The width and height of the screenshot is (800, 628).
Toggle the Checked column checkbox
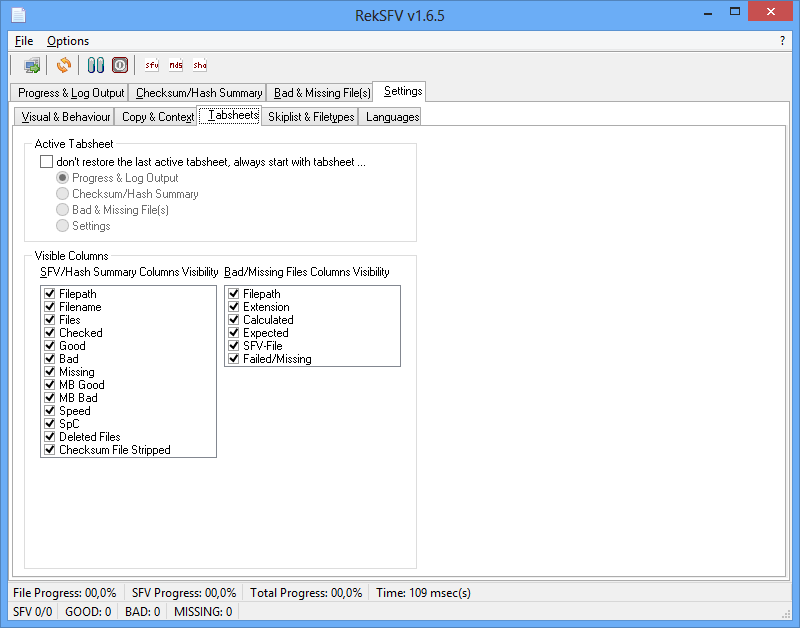[49, 333]
